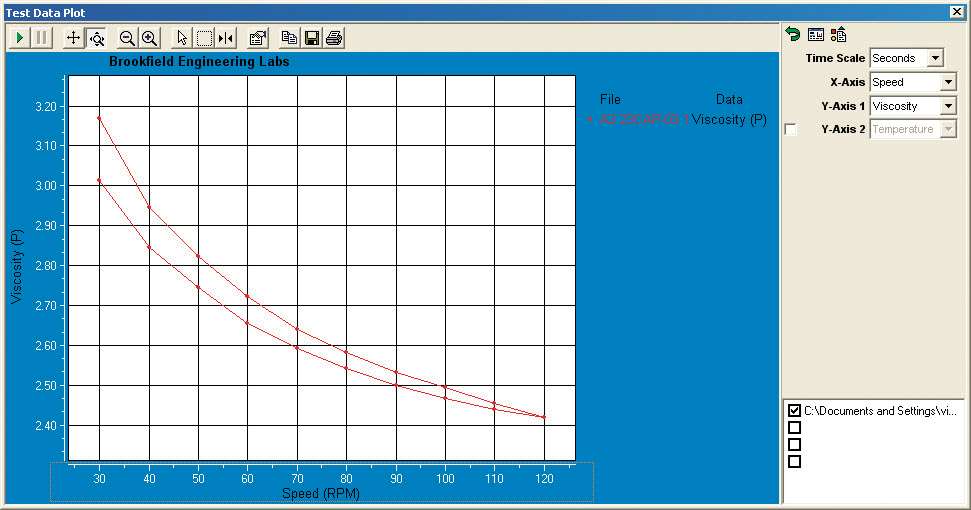Image resolution: width=971 pixels, height=510 pixels.
Task: Uncheck the C:\Documents and Settings file checkbox
Action: coord(794,411)
